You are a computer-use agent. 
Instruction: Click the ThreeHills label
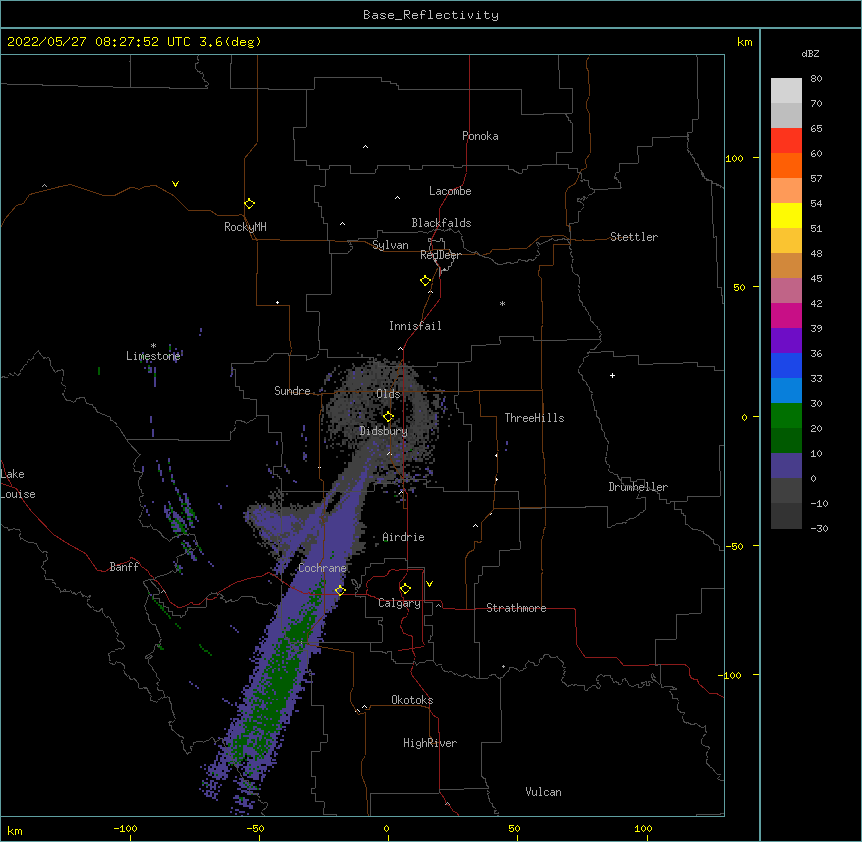[x=534, y=418]
